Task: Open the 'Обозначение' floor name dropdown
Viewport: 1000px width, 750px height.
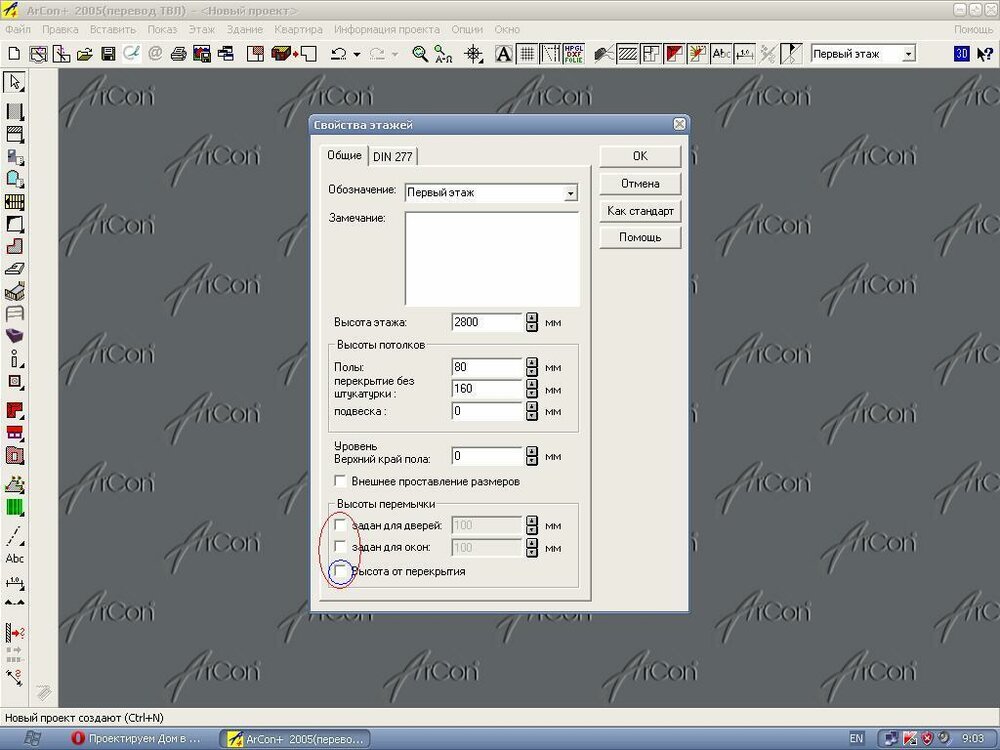Action: pos(571,193)
